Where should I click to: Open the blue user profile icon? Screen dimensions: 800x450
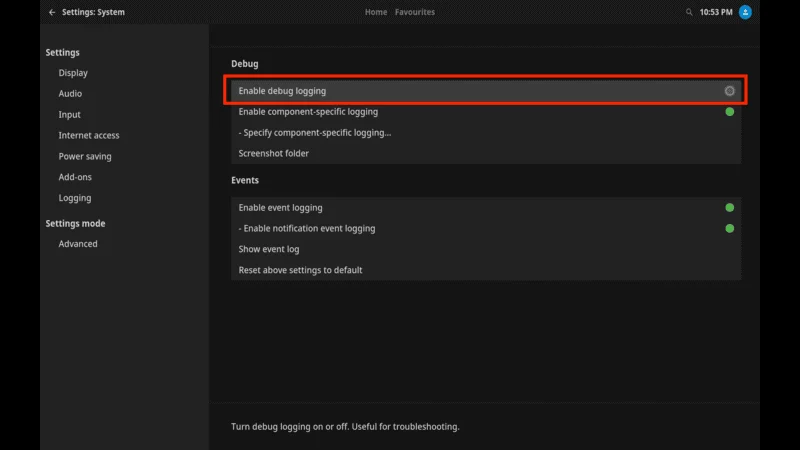tap(745, 12)
